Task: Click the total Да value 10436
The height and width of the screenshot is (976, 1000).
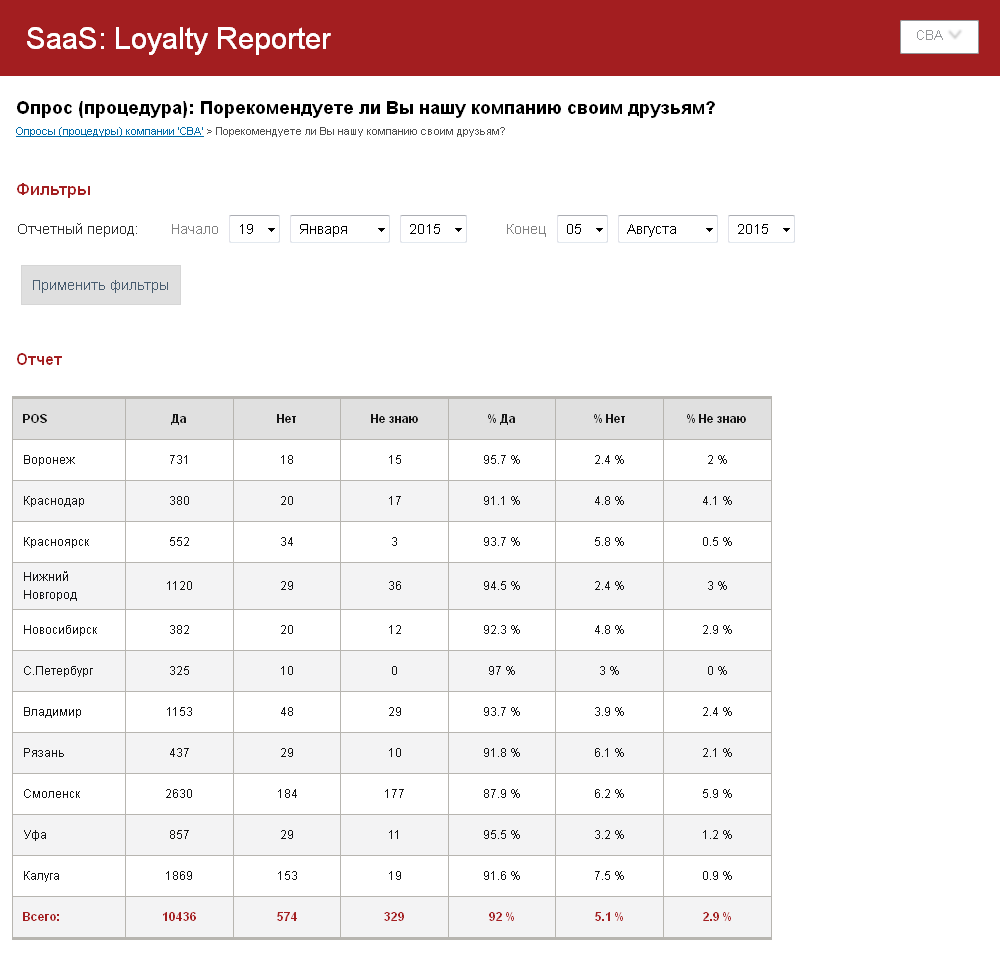Action: coord(179,917)
